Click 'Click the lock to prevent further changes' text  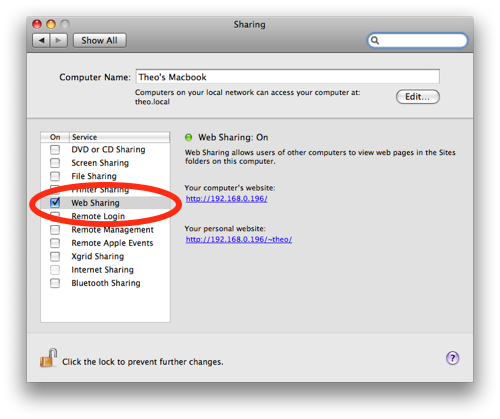tap(143, 362)
